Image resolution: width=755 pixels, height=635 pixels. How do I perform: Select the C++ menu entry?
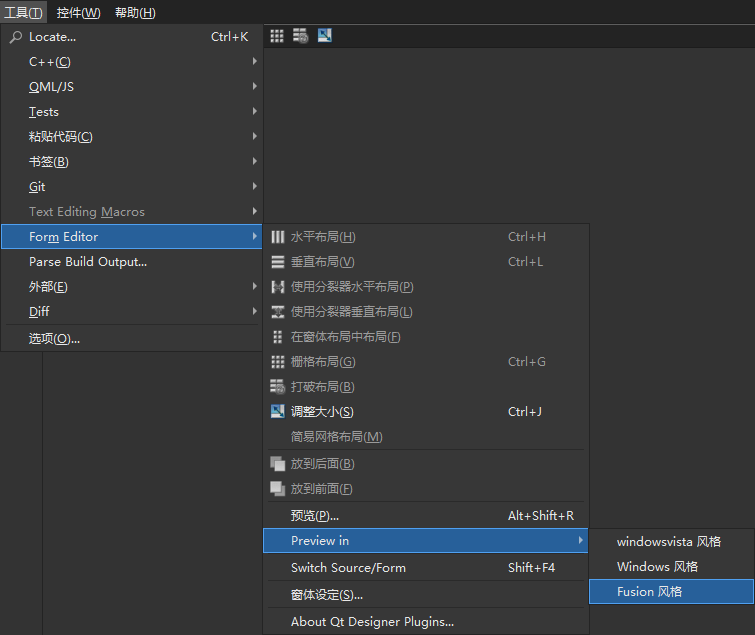tap(131, 62)
